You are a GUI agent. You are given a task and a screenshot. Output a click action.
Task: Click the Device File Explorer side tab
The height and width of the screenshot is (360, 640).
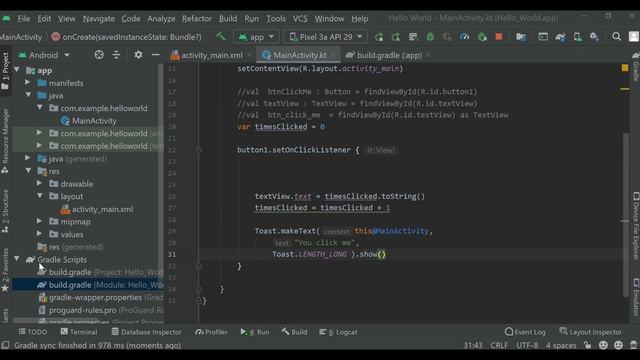(636, 225)
